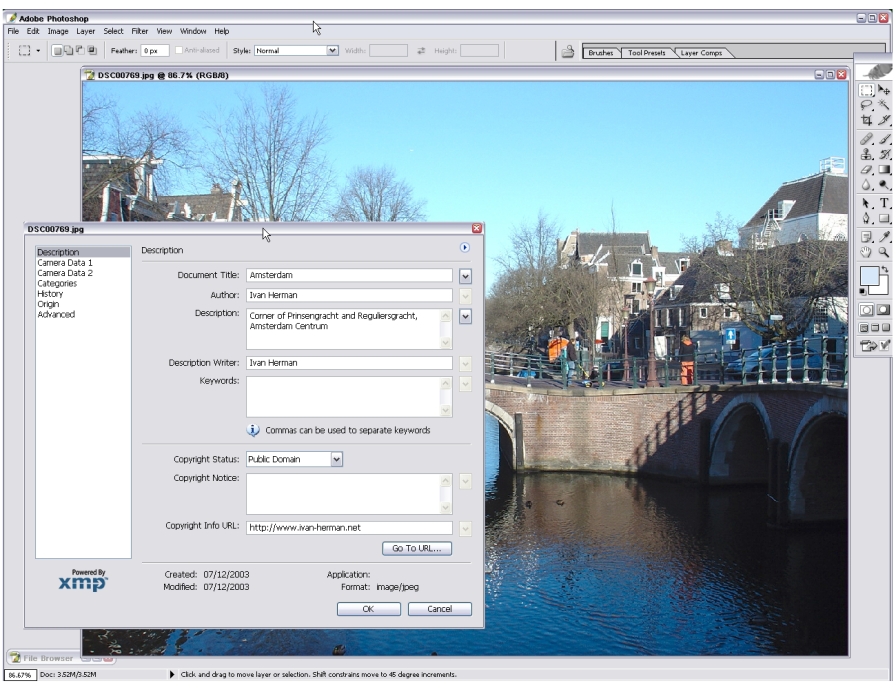Click the foreground color swatch
This screenshot has height=690, width=896.
(868, 277)
